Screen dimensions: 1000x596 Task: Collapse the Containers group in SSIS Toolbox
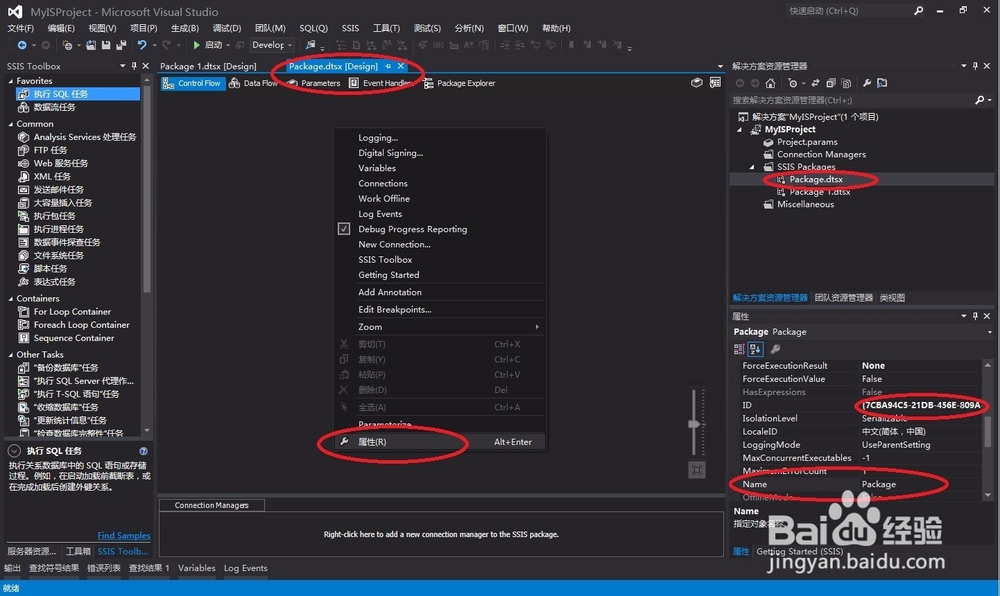11,298
